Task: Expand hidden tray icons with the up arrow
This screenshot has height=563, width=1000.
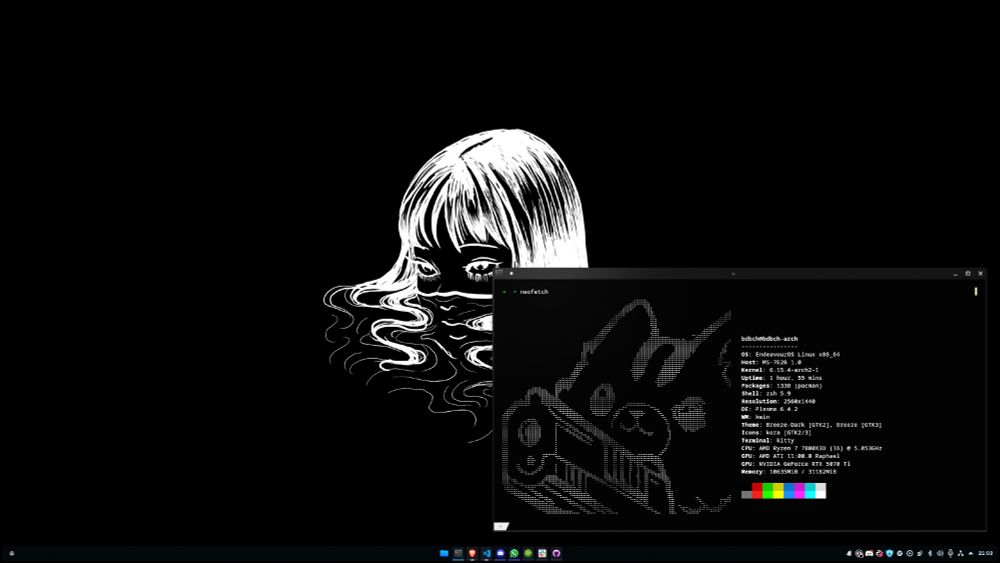Action: click(971, 553)
